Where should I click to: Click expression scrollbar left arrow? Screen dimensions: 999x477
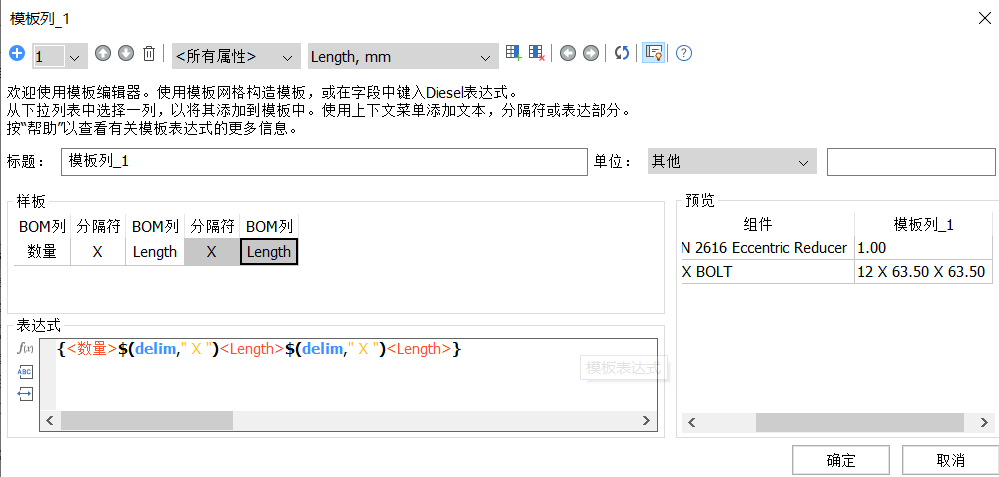[50, 420]
